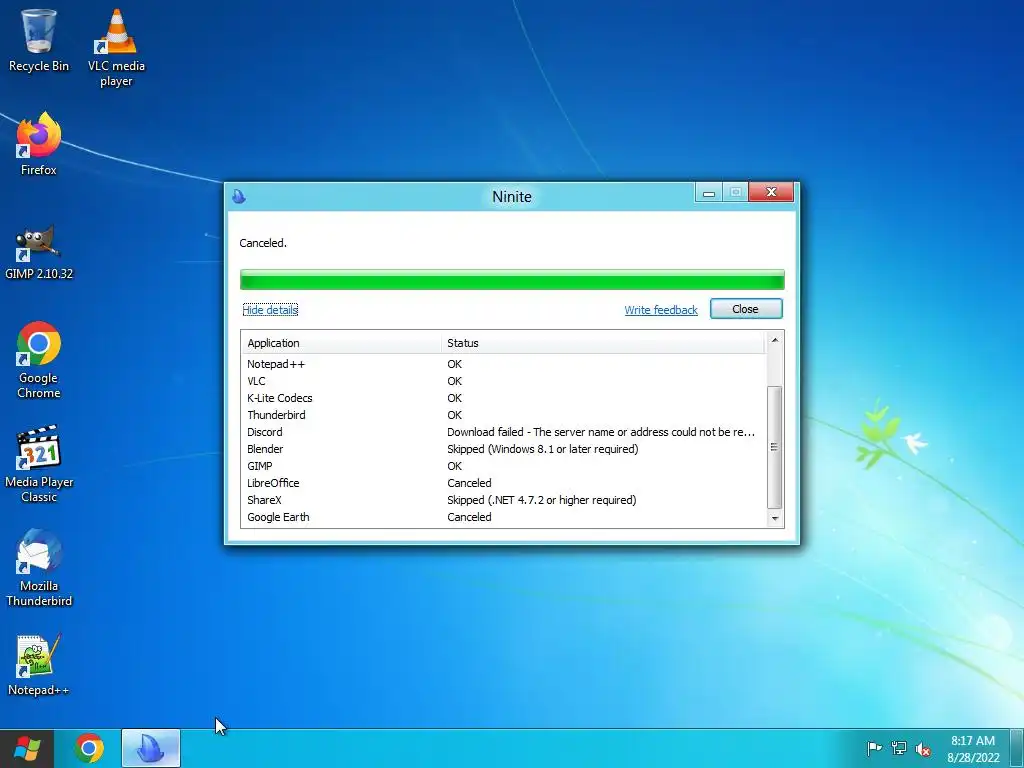Open the Recycle Bin desktop icon
The height and width of the screenshot is (768, 1024).
tap(39, 40)
